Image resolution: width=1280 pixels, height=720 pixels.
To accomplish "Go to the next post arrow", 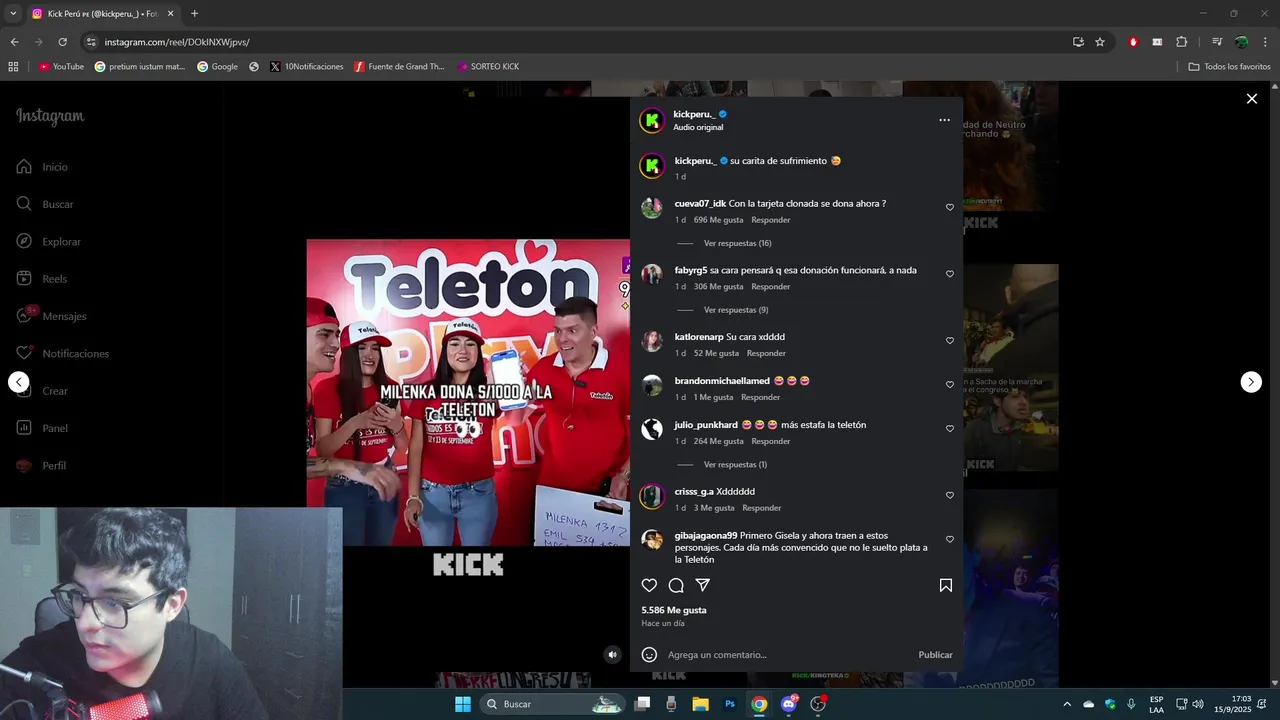I will [1251, 382].
